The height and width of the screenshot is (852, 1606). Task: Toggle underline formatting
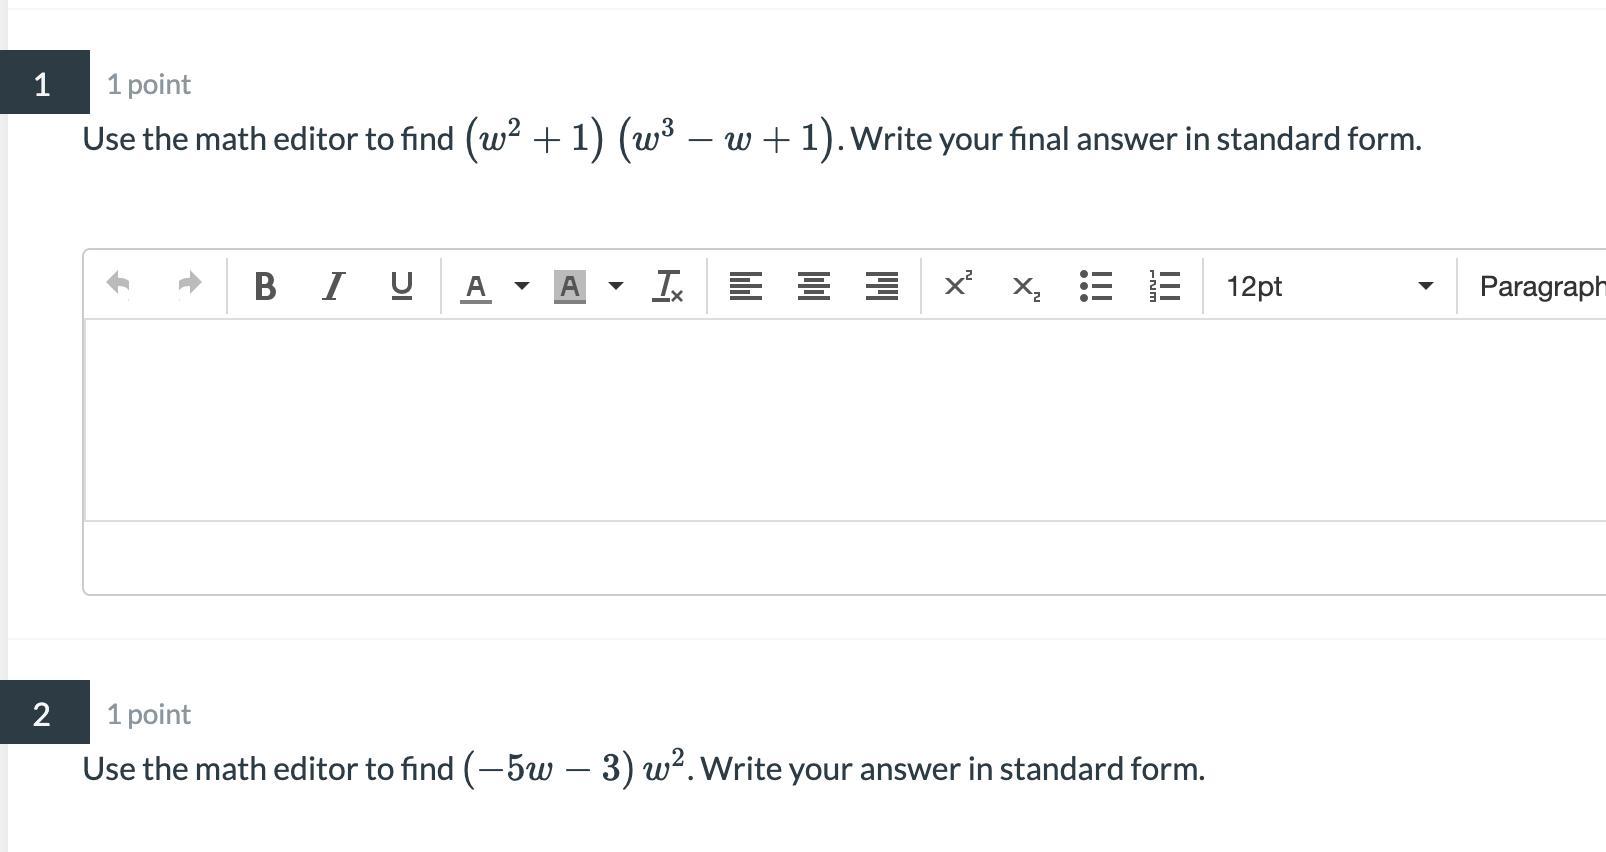pyautogui.click(x=401, y=286)
